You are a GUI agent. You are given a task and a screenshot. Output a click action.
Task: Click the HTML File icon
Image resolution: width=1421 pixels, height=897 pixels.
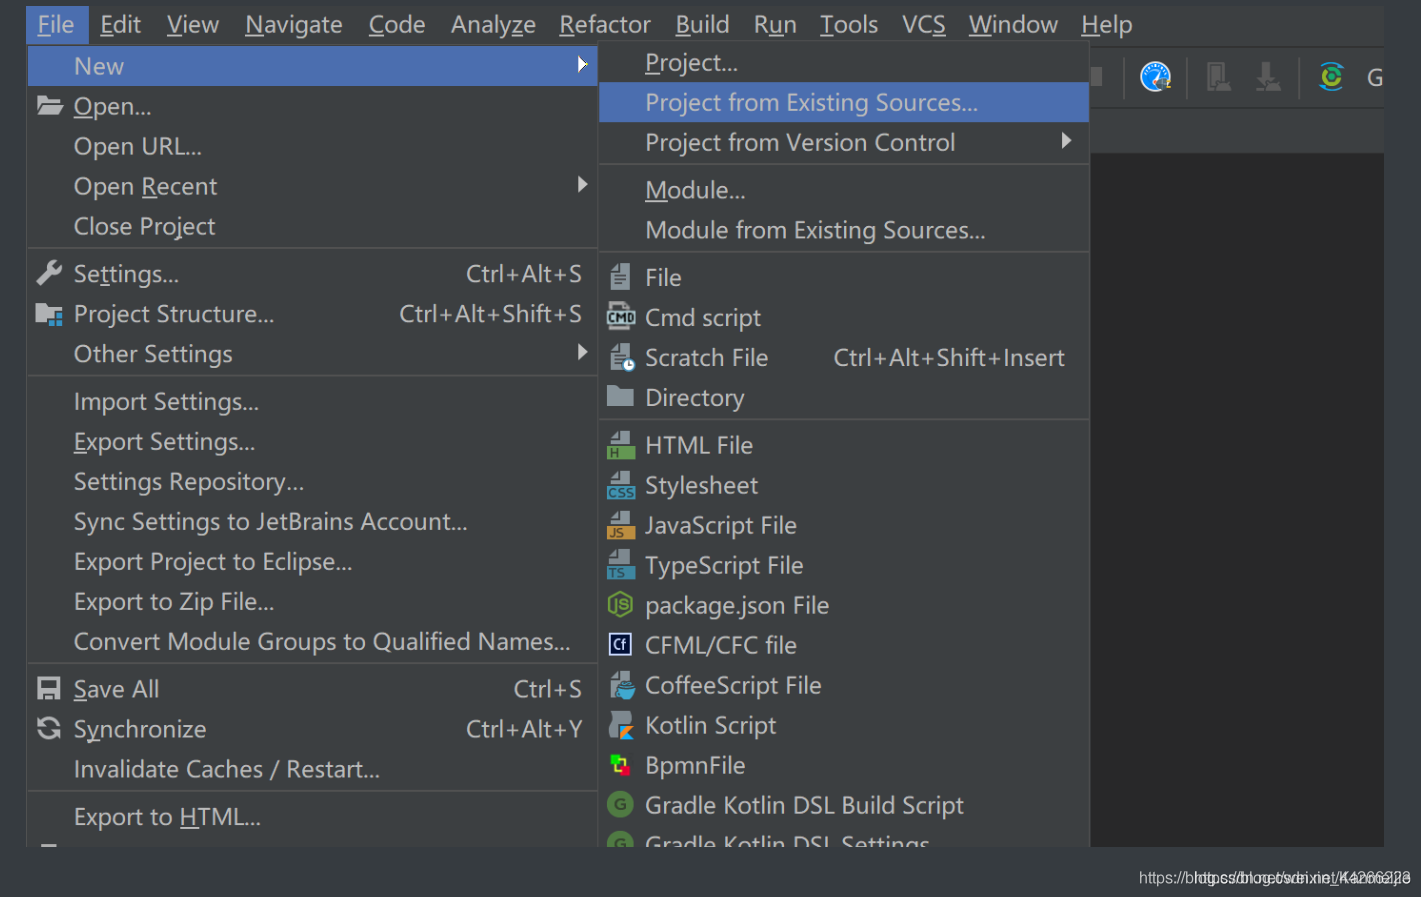pos(621,445)
